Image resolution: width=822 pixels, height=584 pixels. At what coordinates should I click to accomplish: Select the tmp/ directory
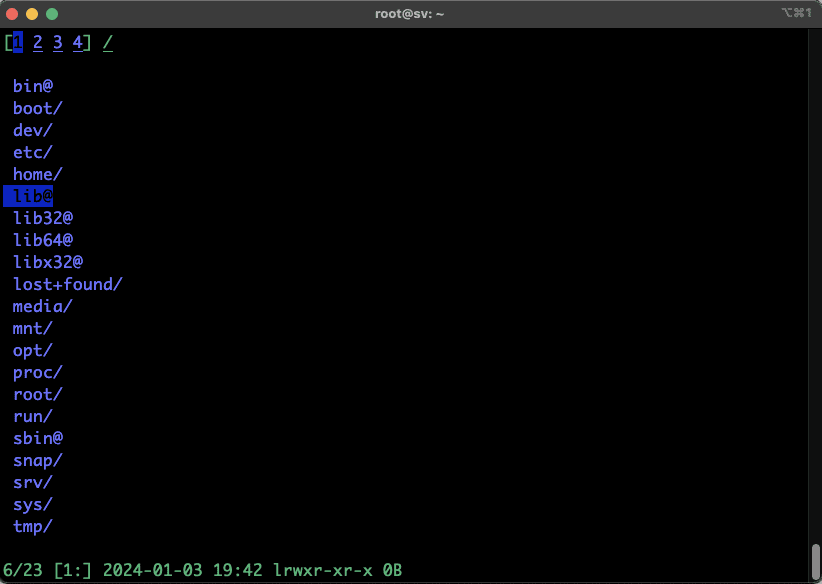click(33, 526)
